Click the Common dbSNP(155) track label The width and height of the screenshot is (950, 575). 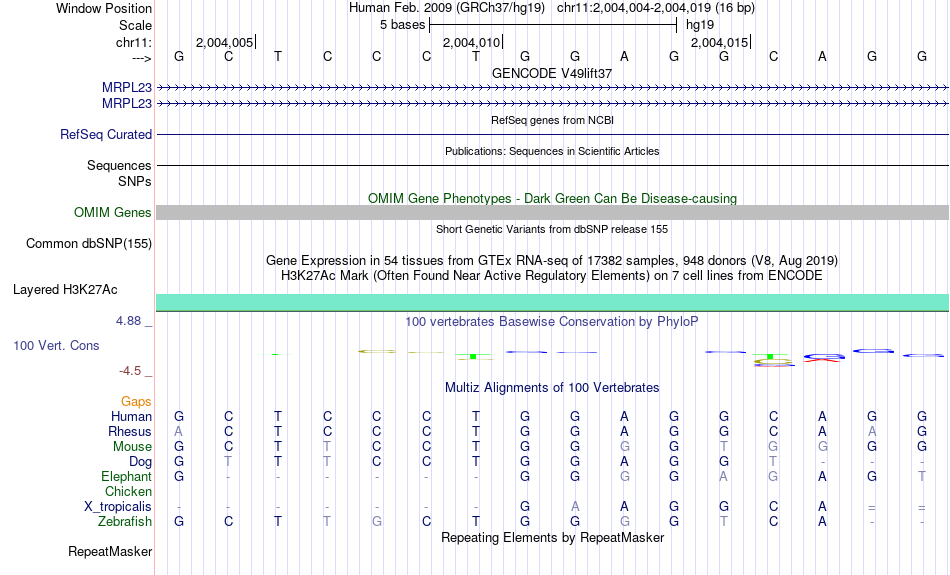88,244
